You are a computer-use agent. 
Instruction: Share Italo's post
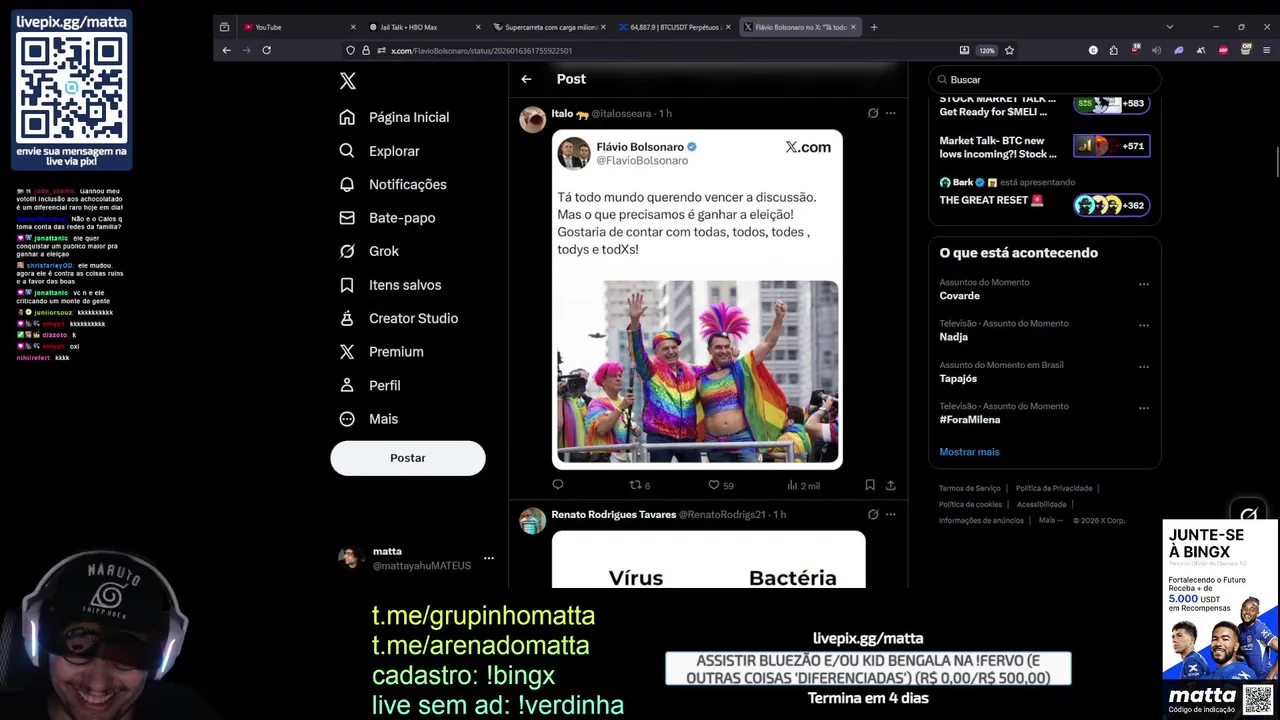point(890,485)
